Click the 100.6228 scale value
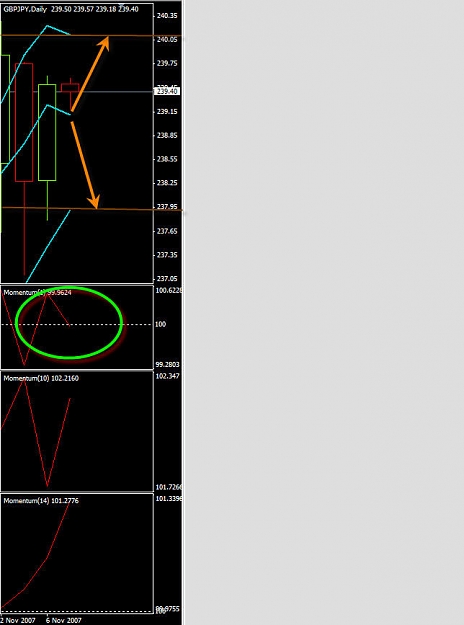 tap(168, 291)
